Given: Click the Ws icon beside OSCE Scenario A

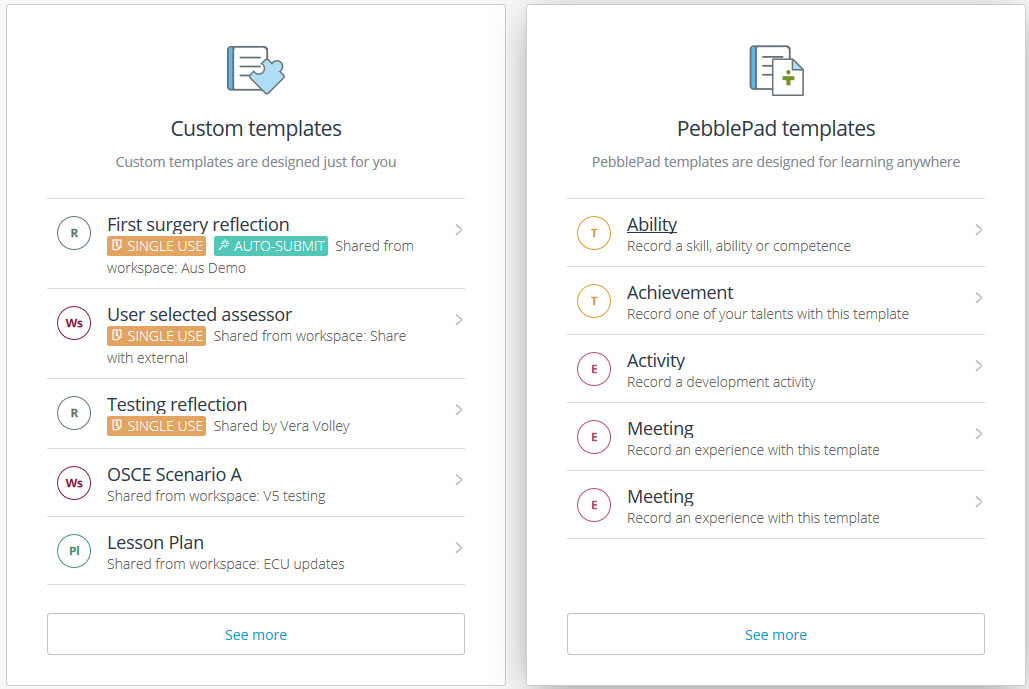Looking at the screenshot, I should 74,483.
